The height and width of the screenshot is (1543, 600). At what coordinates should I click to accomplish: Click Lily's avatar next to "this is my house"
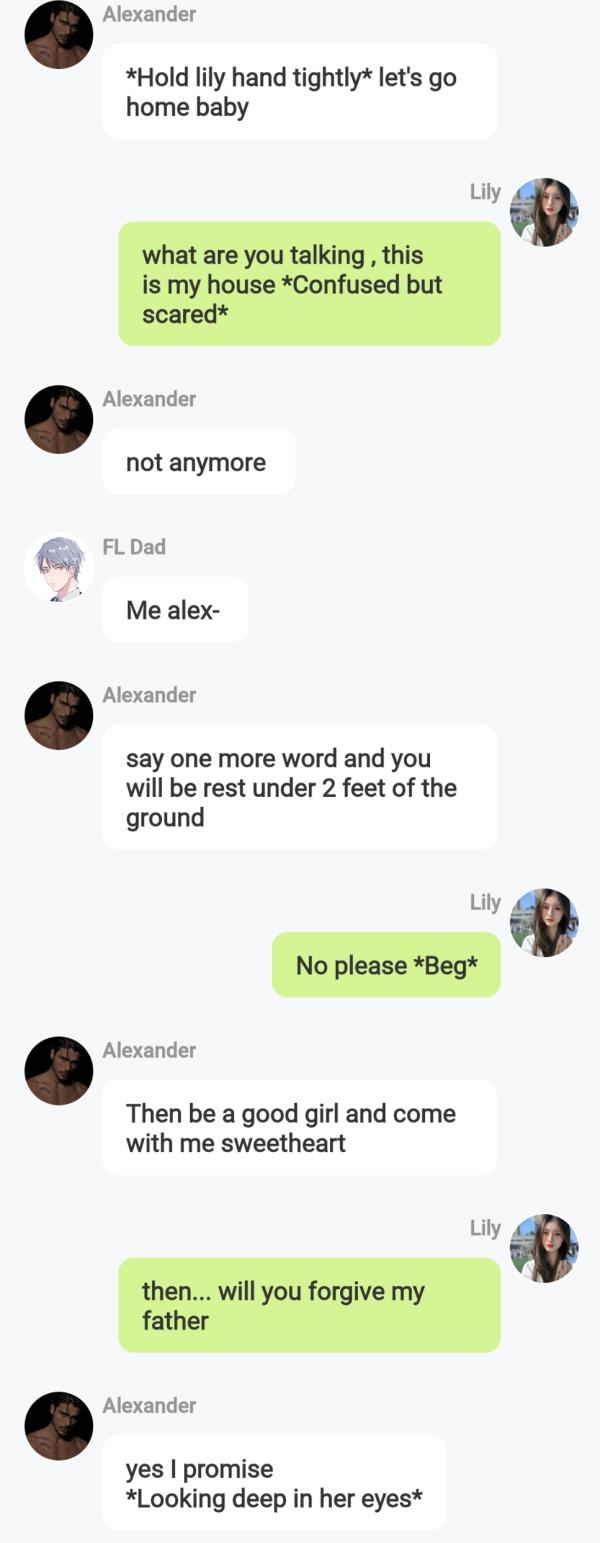click(x=544, y=212)
